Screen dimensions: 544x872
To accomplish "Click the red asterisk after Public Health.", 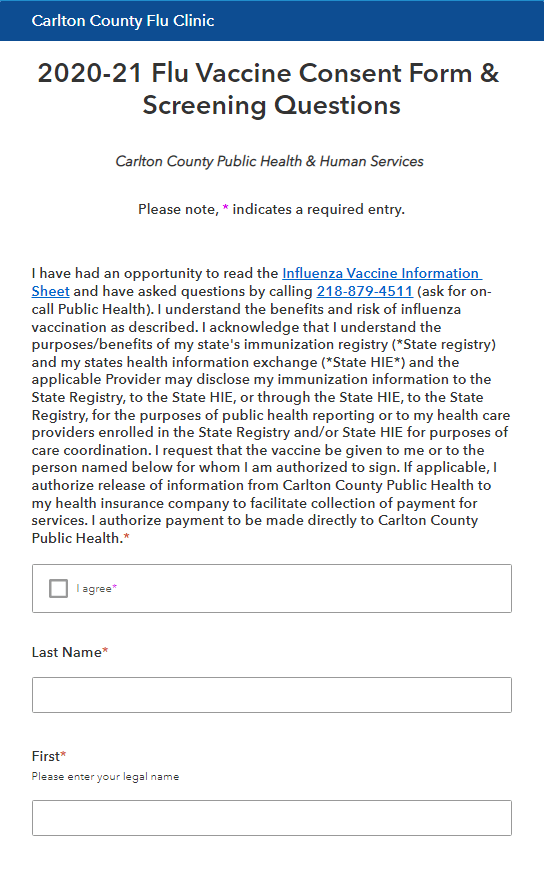I will pos(126,537).
